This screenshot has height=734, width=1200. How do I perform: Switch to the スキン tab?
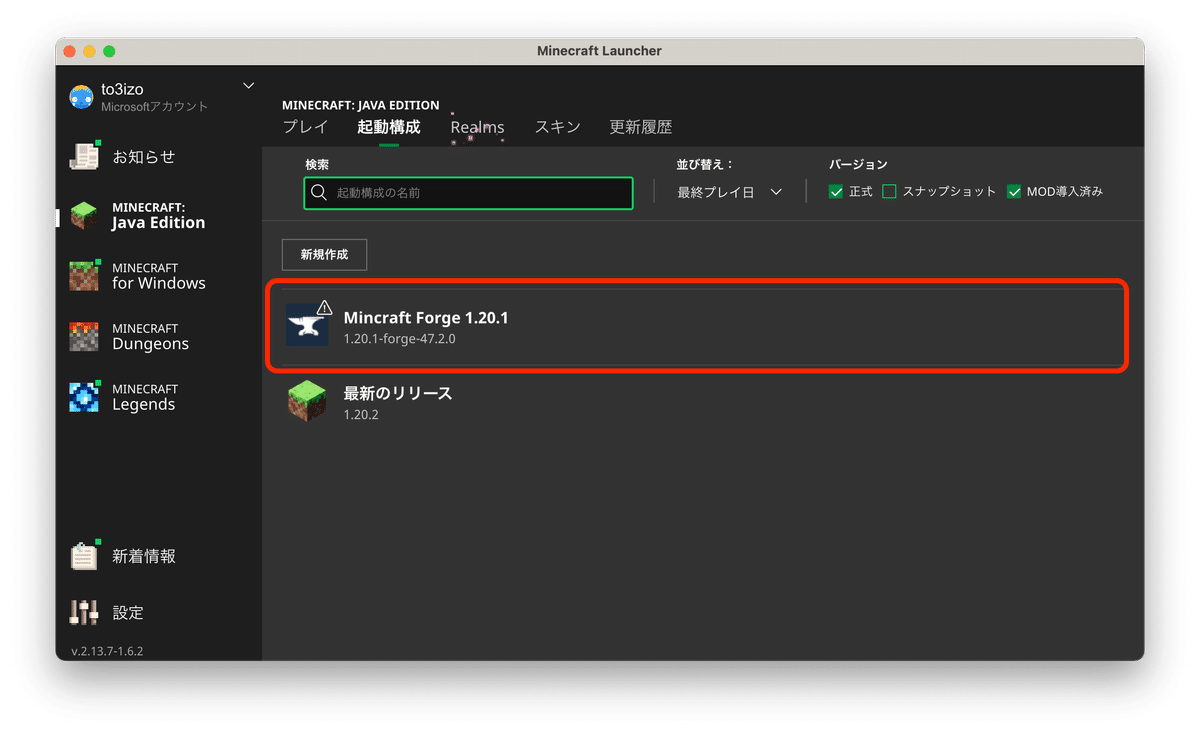(x=557, y=127)
